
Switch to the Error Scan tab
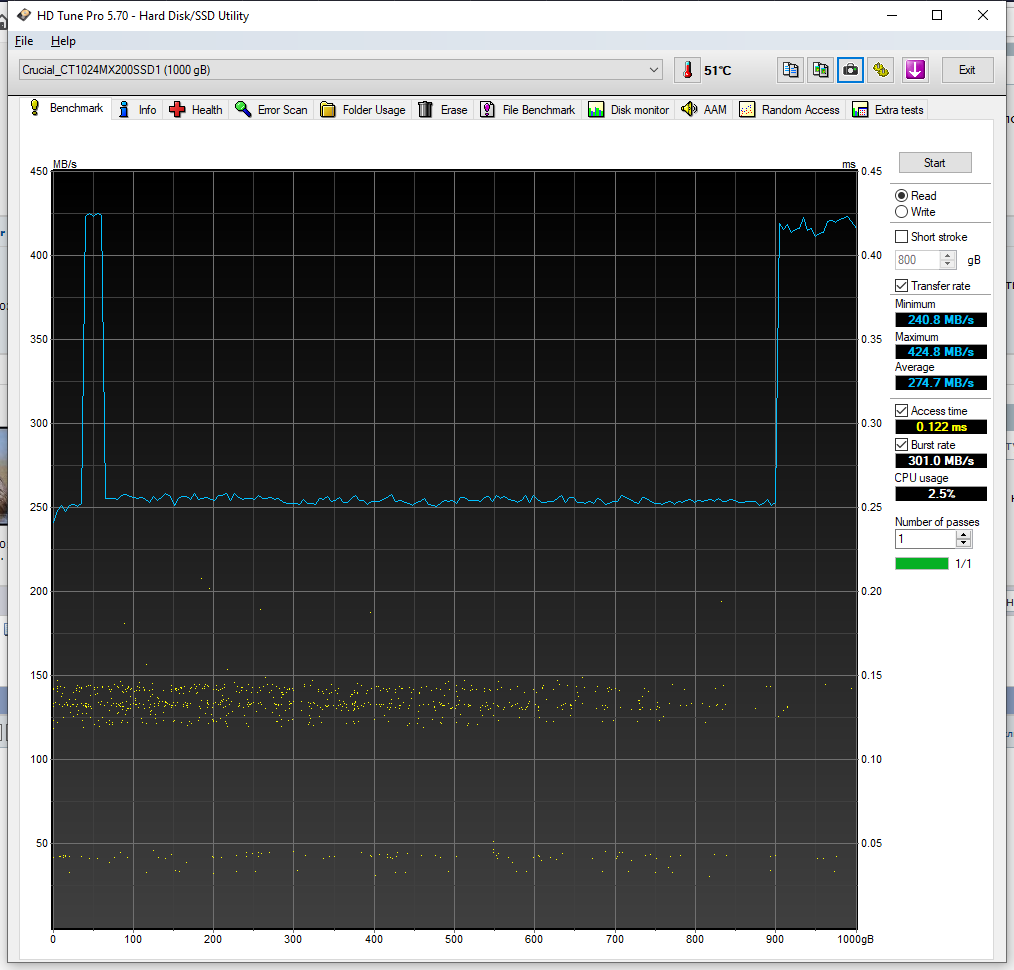(x=271, y=110)
